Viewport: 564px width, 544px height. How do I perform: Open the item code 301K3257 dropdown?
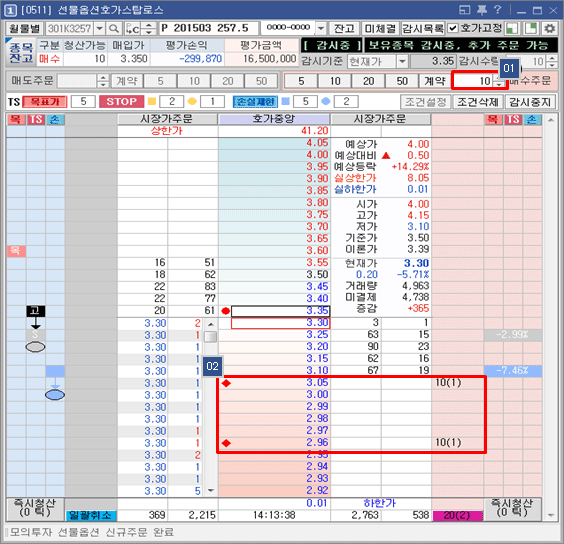tap(100, 28)
